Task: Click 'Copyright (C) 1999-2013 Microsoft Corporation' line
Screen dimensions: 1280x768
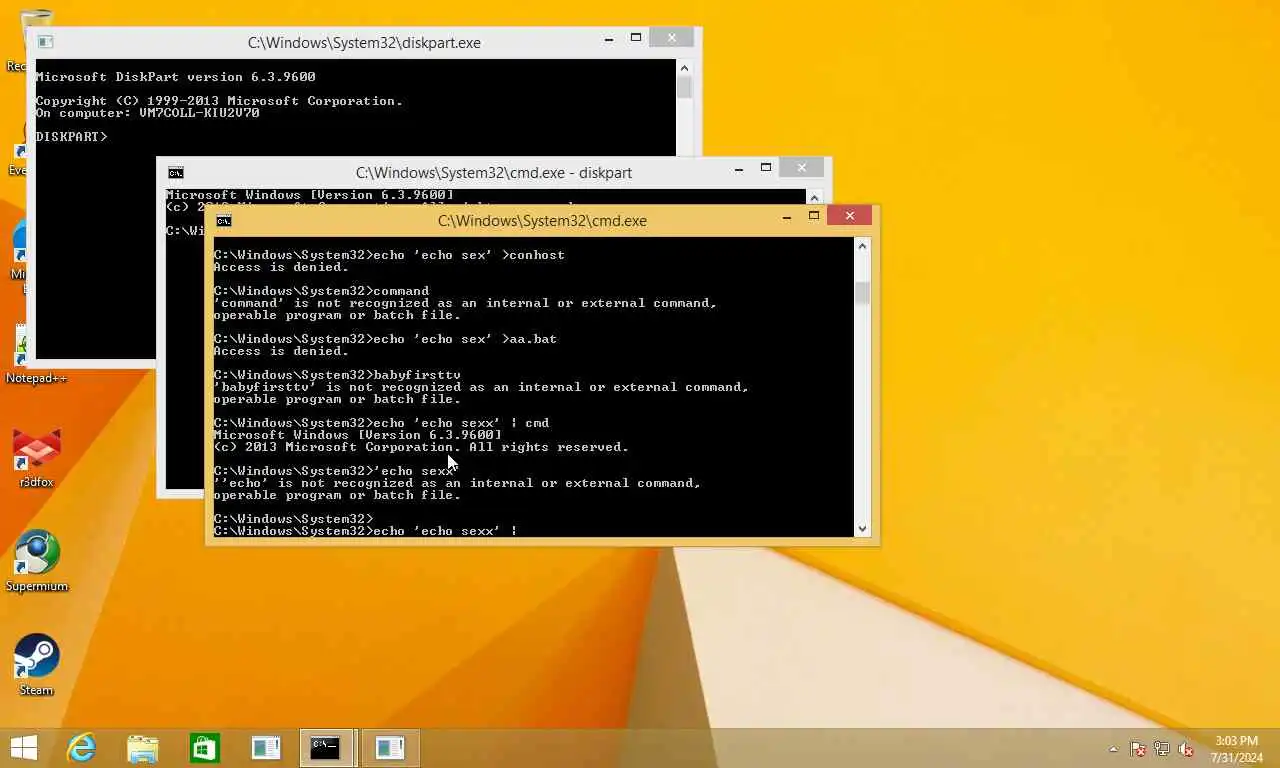Action: (x=219, y=101)
